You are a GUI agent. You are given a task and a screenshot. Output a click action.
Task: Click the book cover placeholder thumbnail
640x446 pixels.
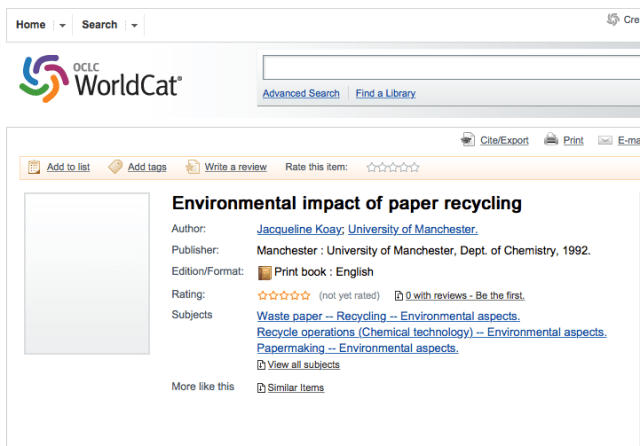pyautogui.click(x=87, y=274)
